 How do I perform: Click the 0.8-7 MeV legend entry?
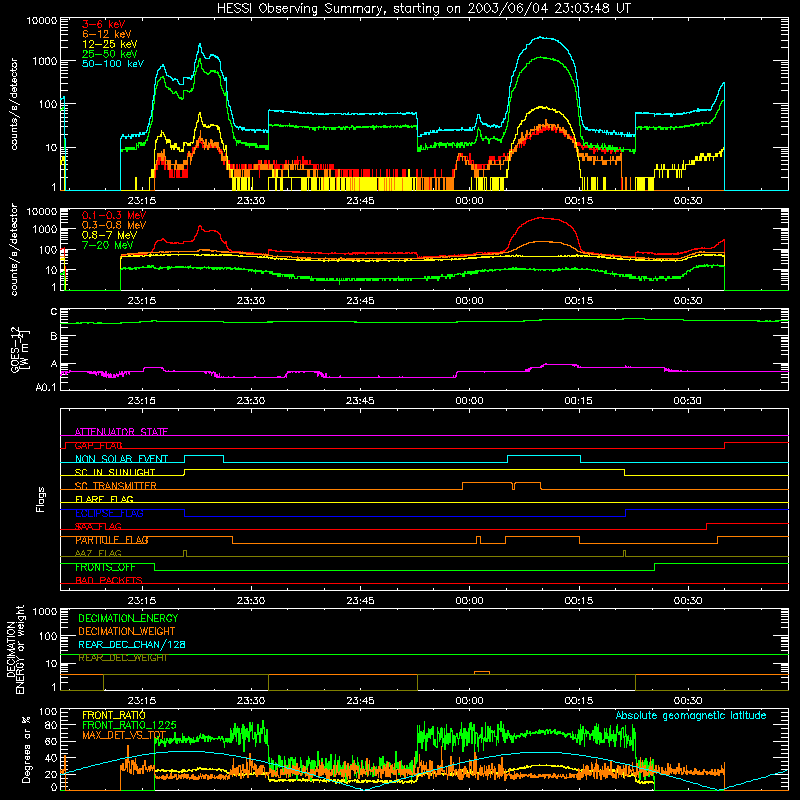[x=109, y=235]
